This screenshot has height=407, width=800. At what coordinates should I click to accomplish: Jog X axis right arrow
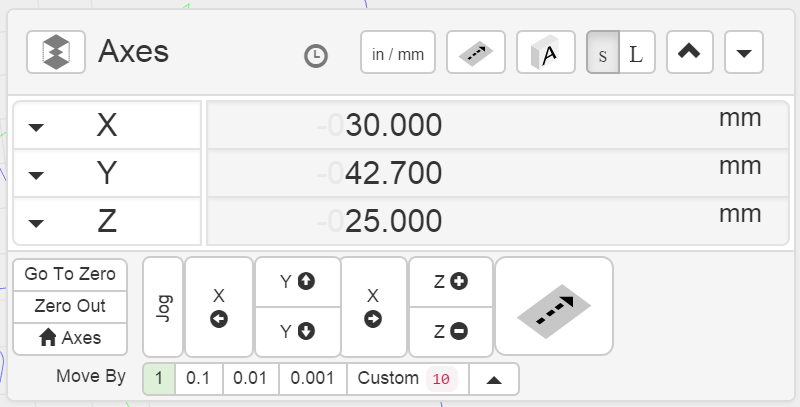[373, 307]
